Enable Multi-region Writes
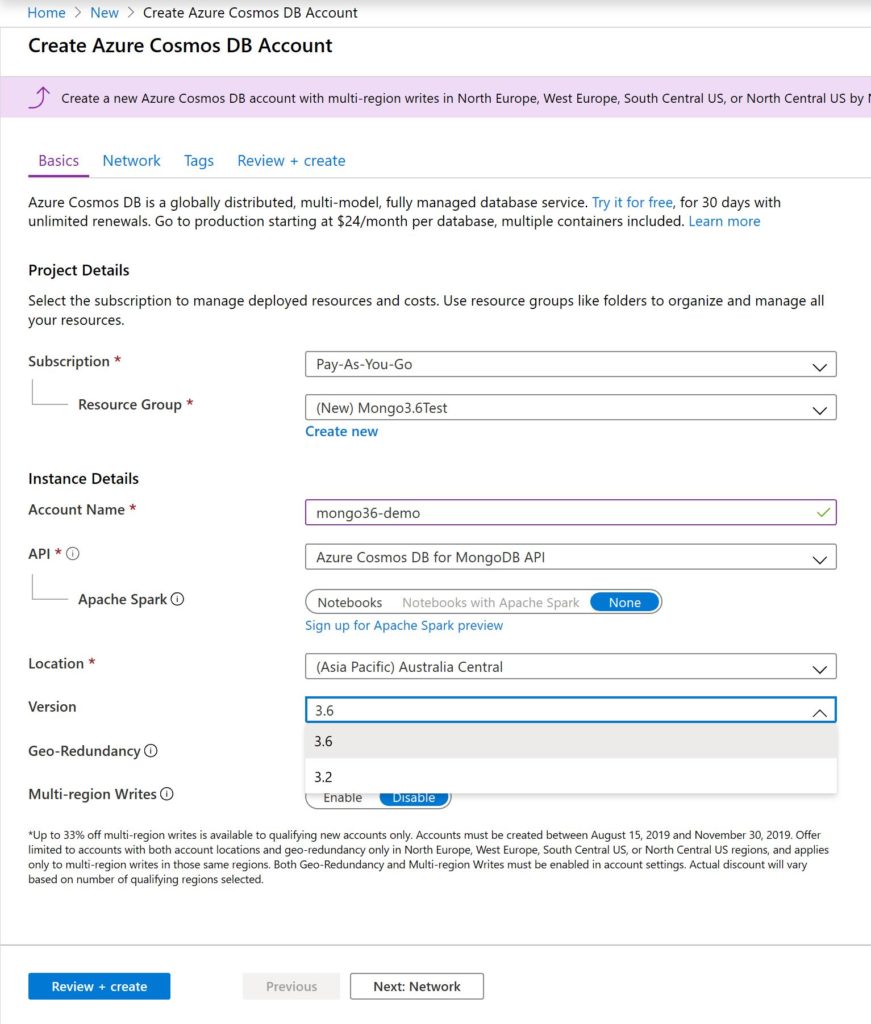The image size is (871, 1024). (x=342, y=797)
